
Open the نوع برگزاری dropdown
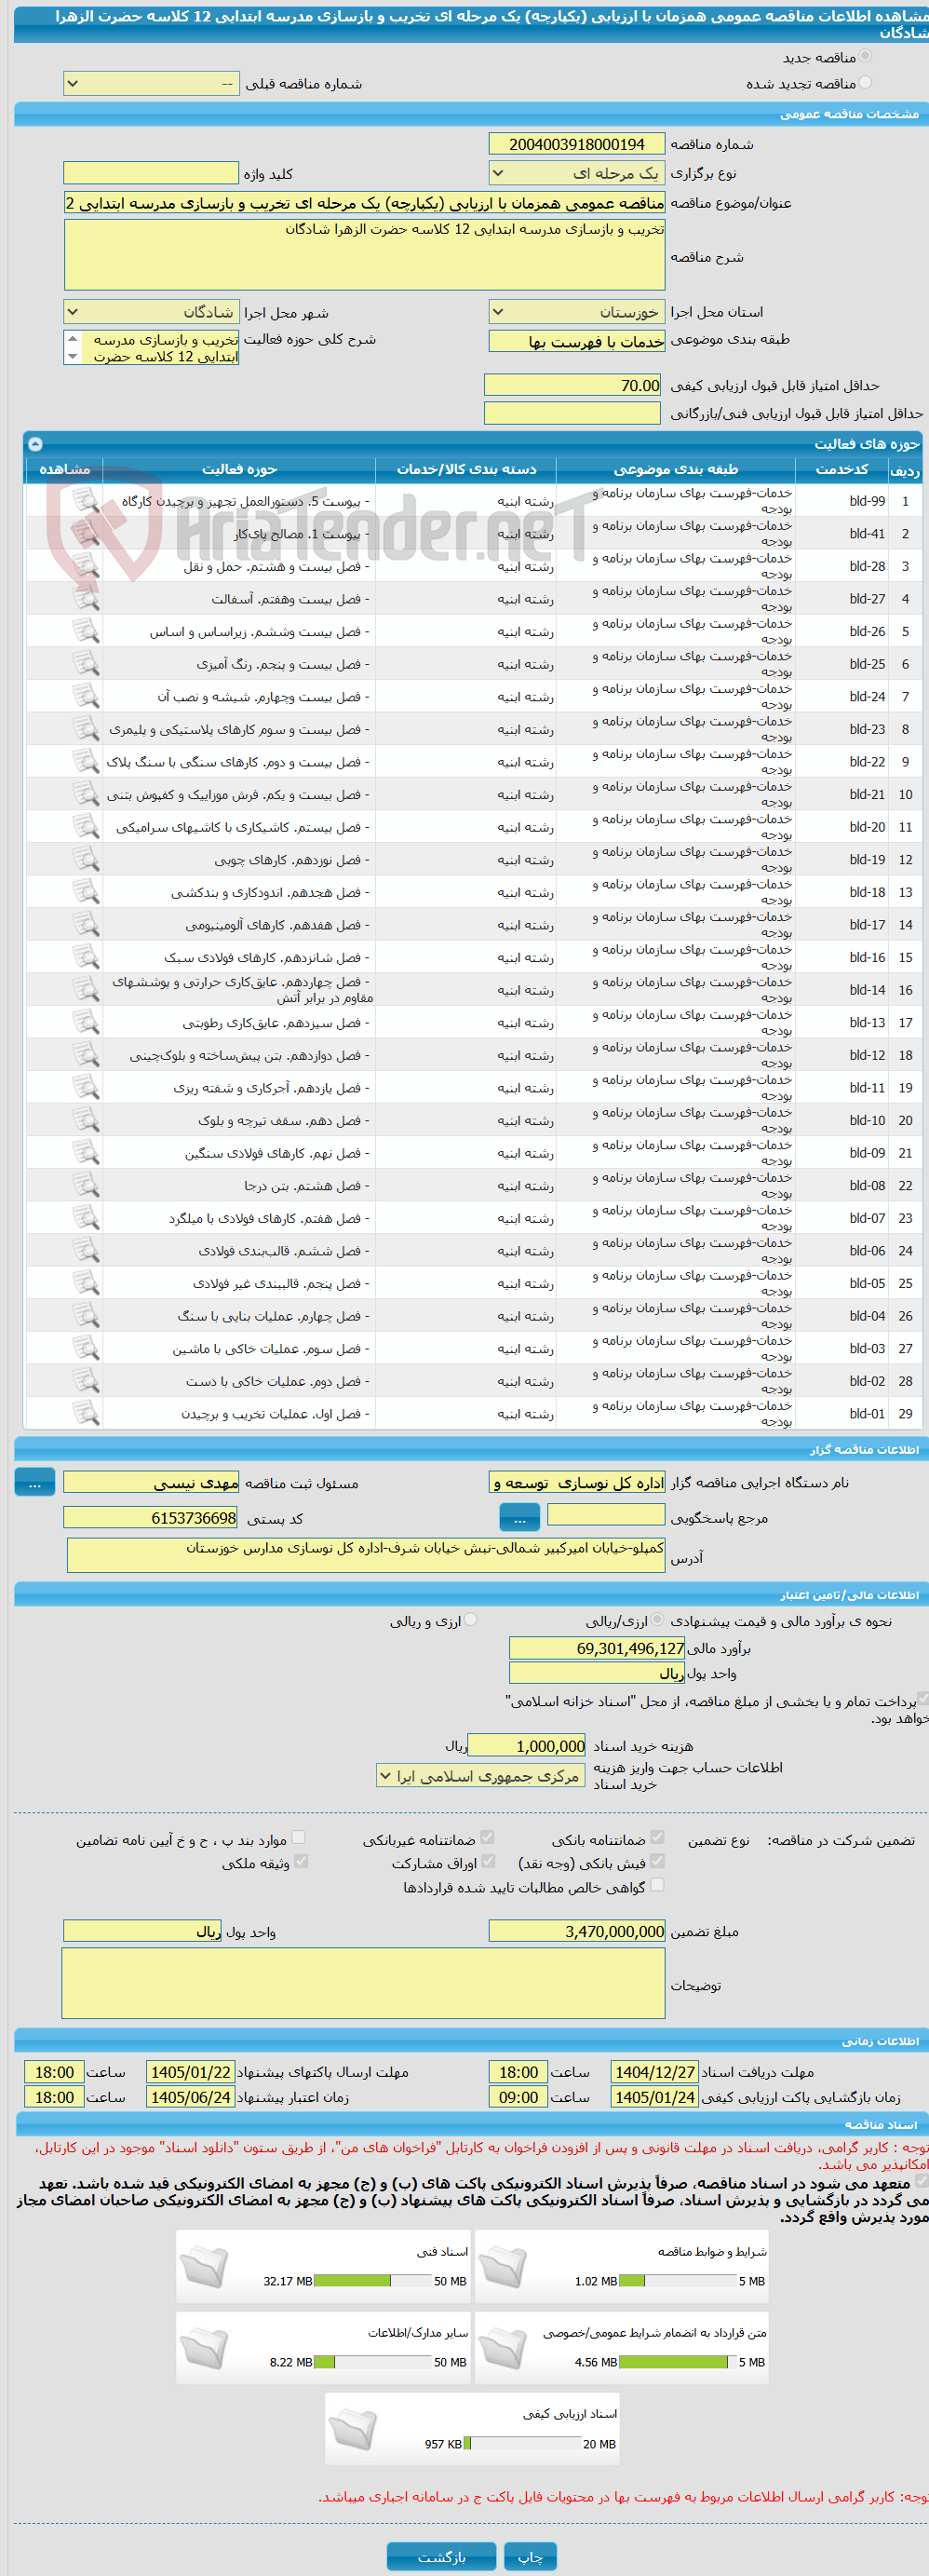click(577, 173)
